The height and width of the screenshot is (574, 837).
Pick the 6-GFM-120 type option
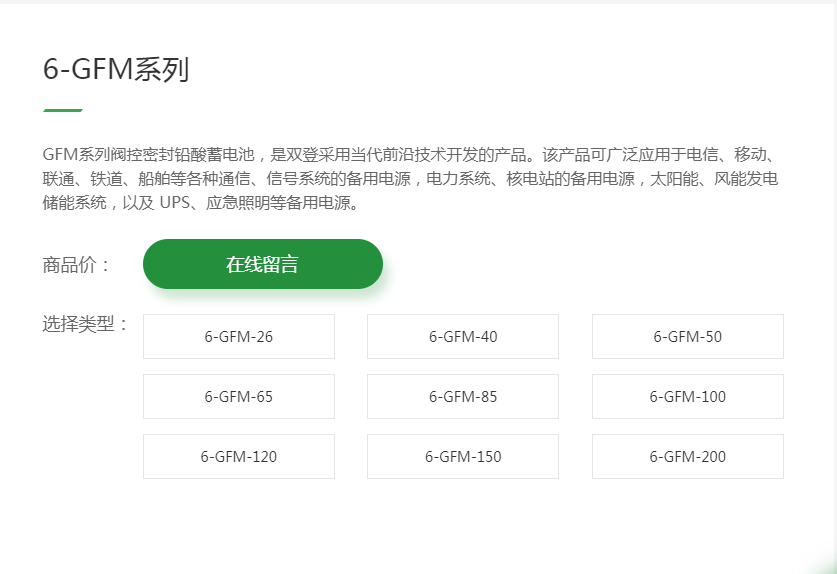(x=238, y=457)
